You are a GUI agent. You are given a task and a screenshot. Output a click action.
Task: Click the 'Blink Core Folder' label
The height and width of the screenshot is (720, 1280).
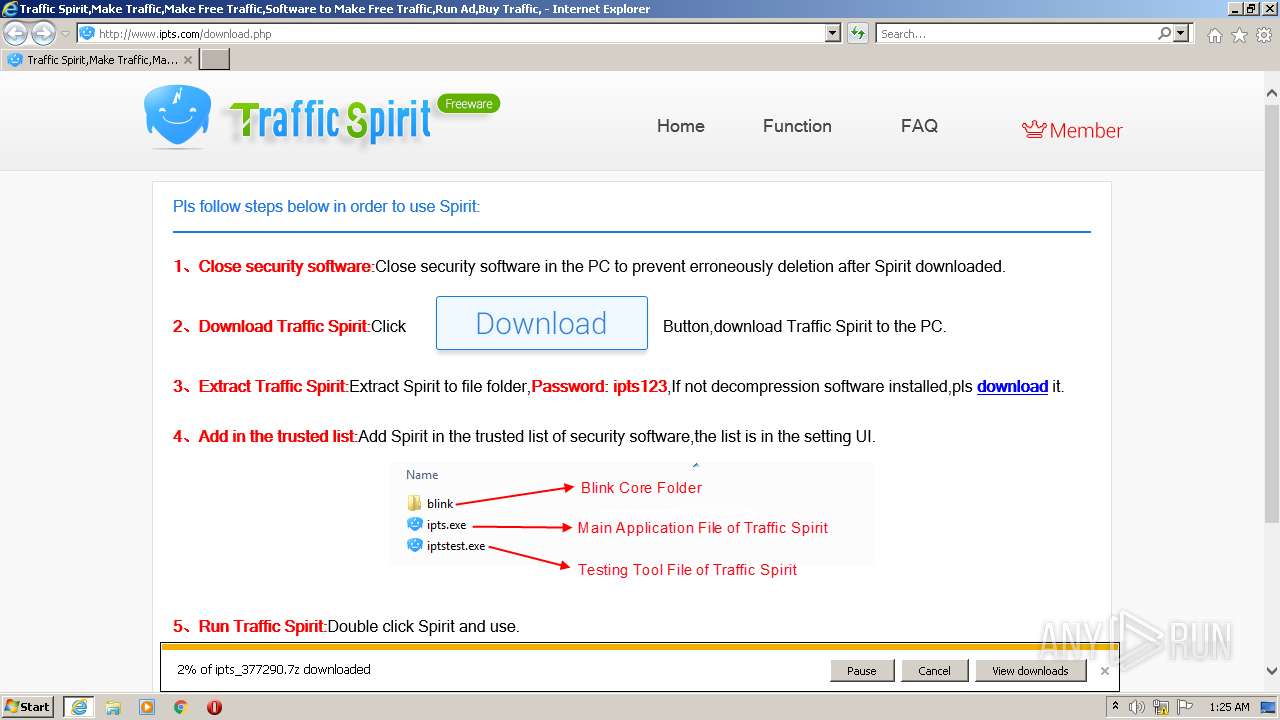pyautogui.click(x=641, y=488)
